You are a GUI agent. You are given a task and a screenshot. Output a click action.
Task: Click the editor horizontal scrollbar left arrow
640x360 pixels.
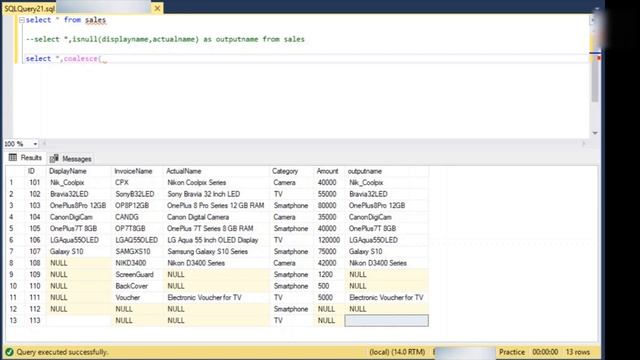44,144
